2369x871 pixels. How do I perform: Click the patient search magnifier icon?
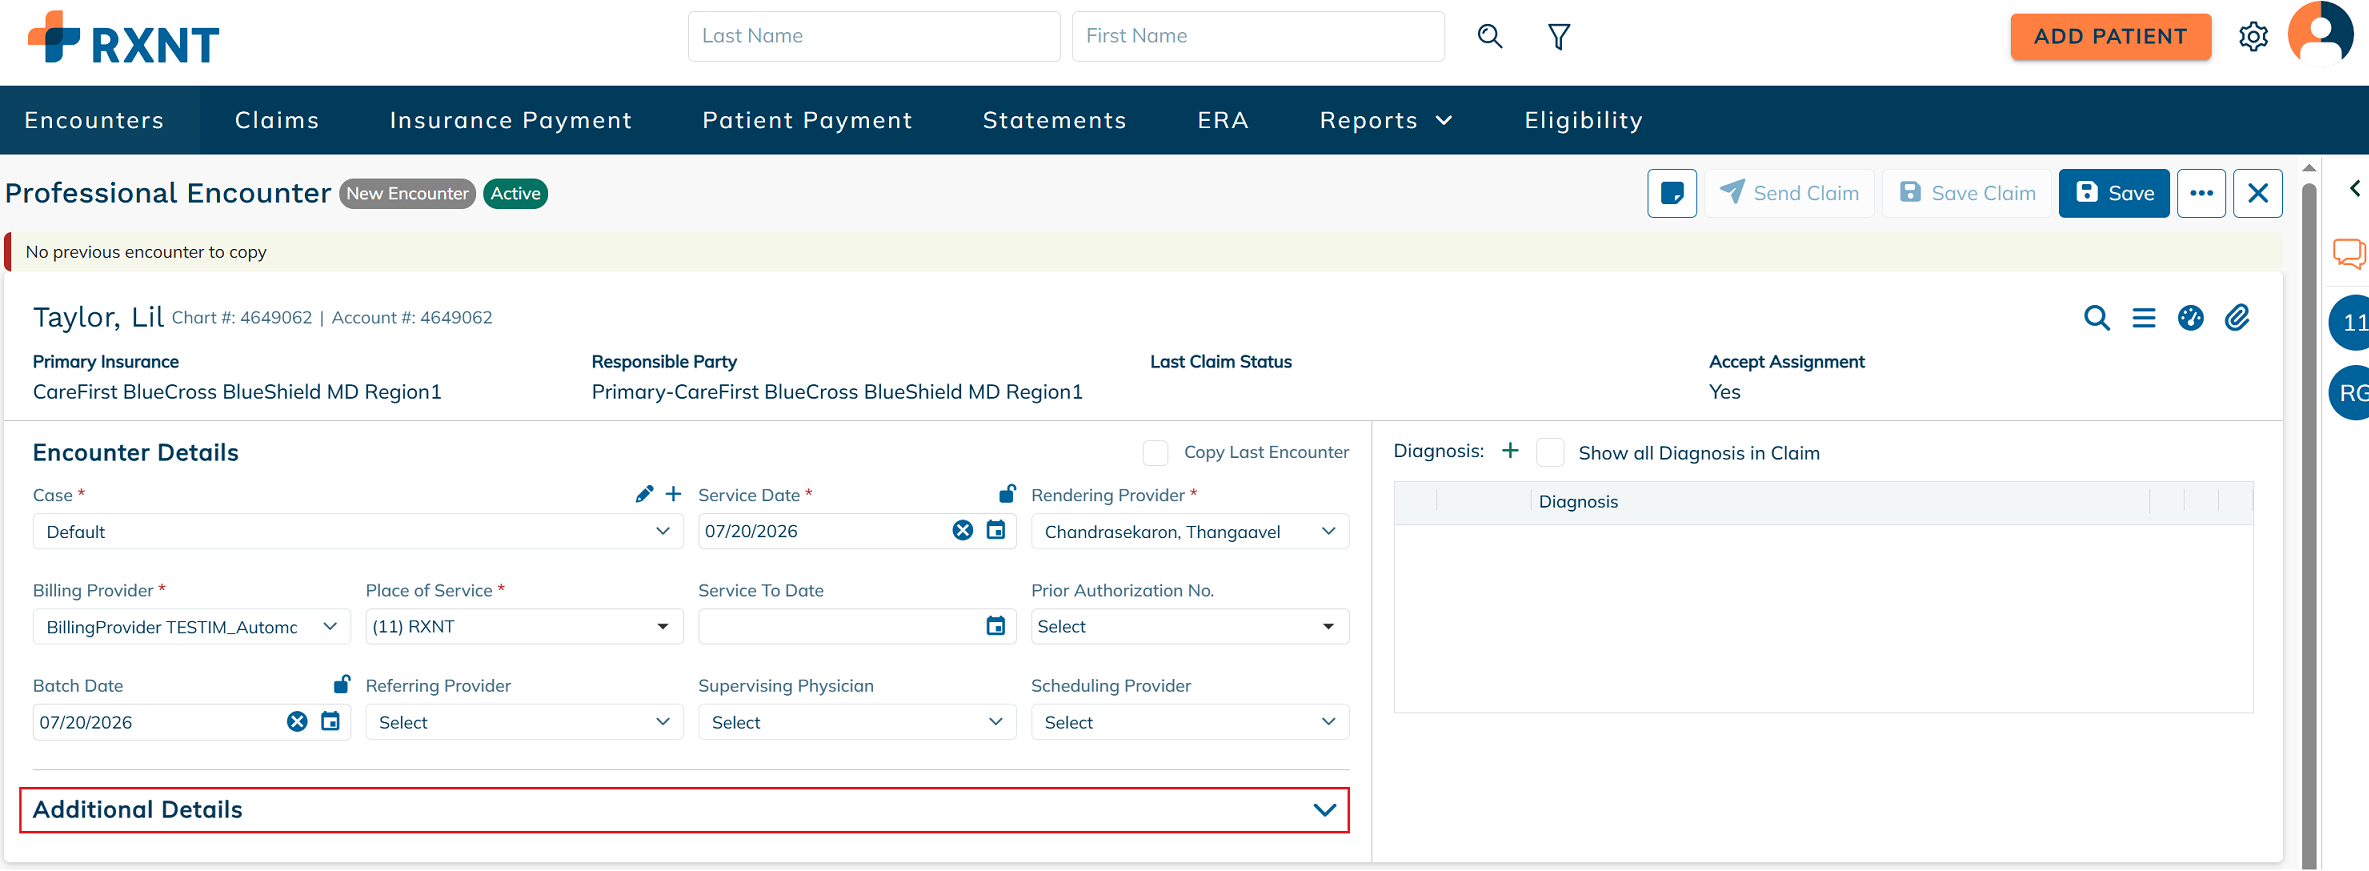pyautogui.click(x=1490, y=37)
